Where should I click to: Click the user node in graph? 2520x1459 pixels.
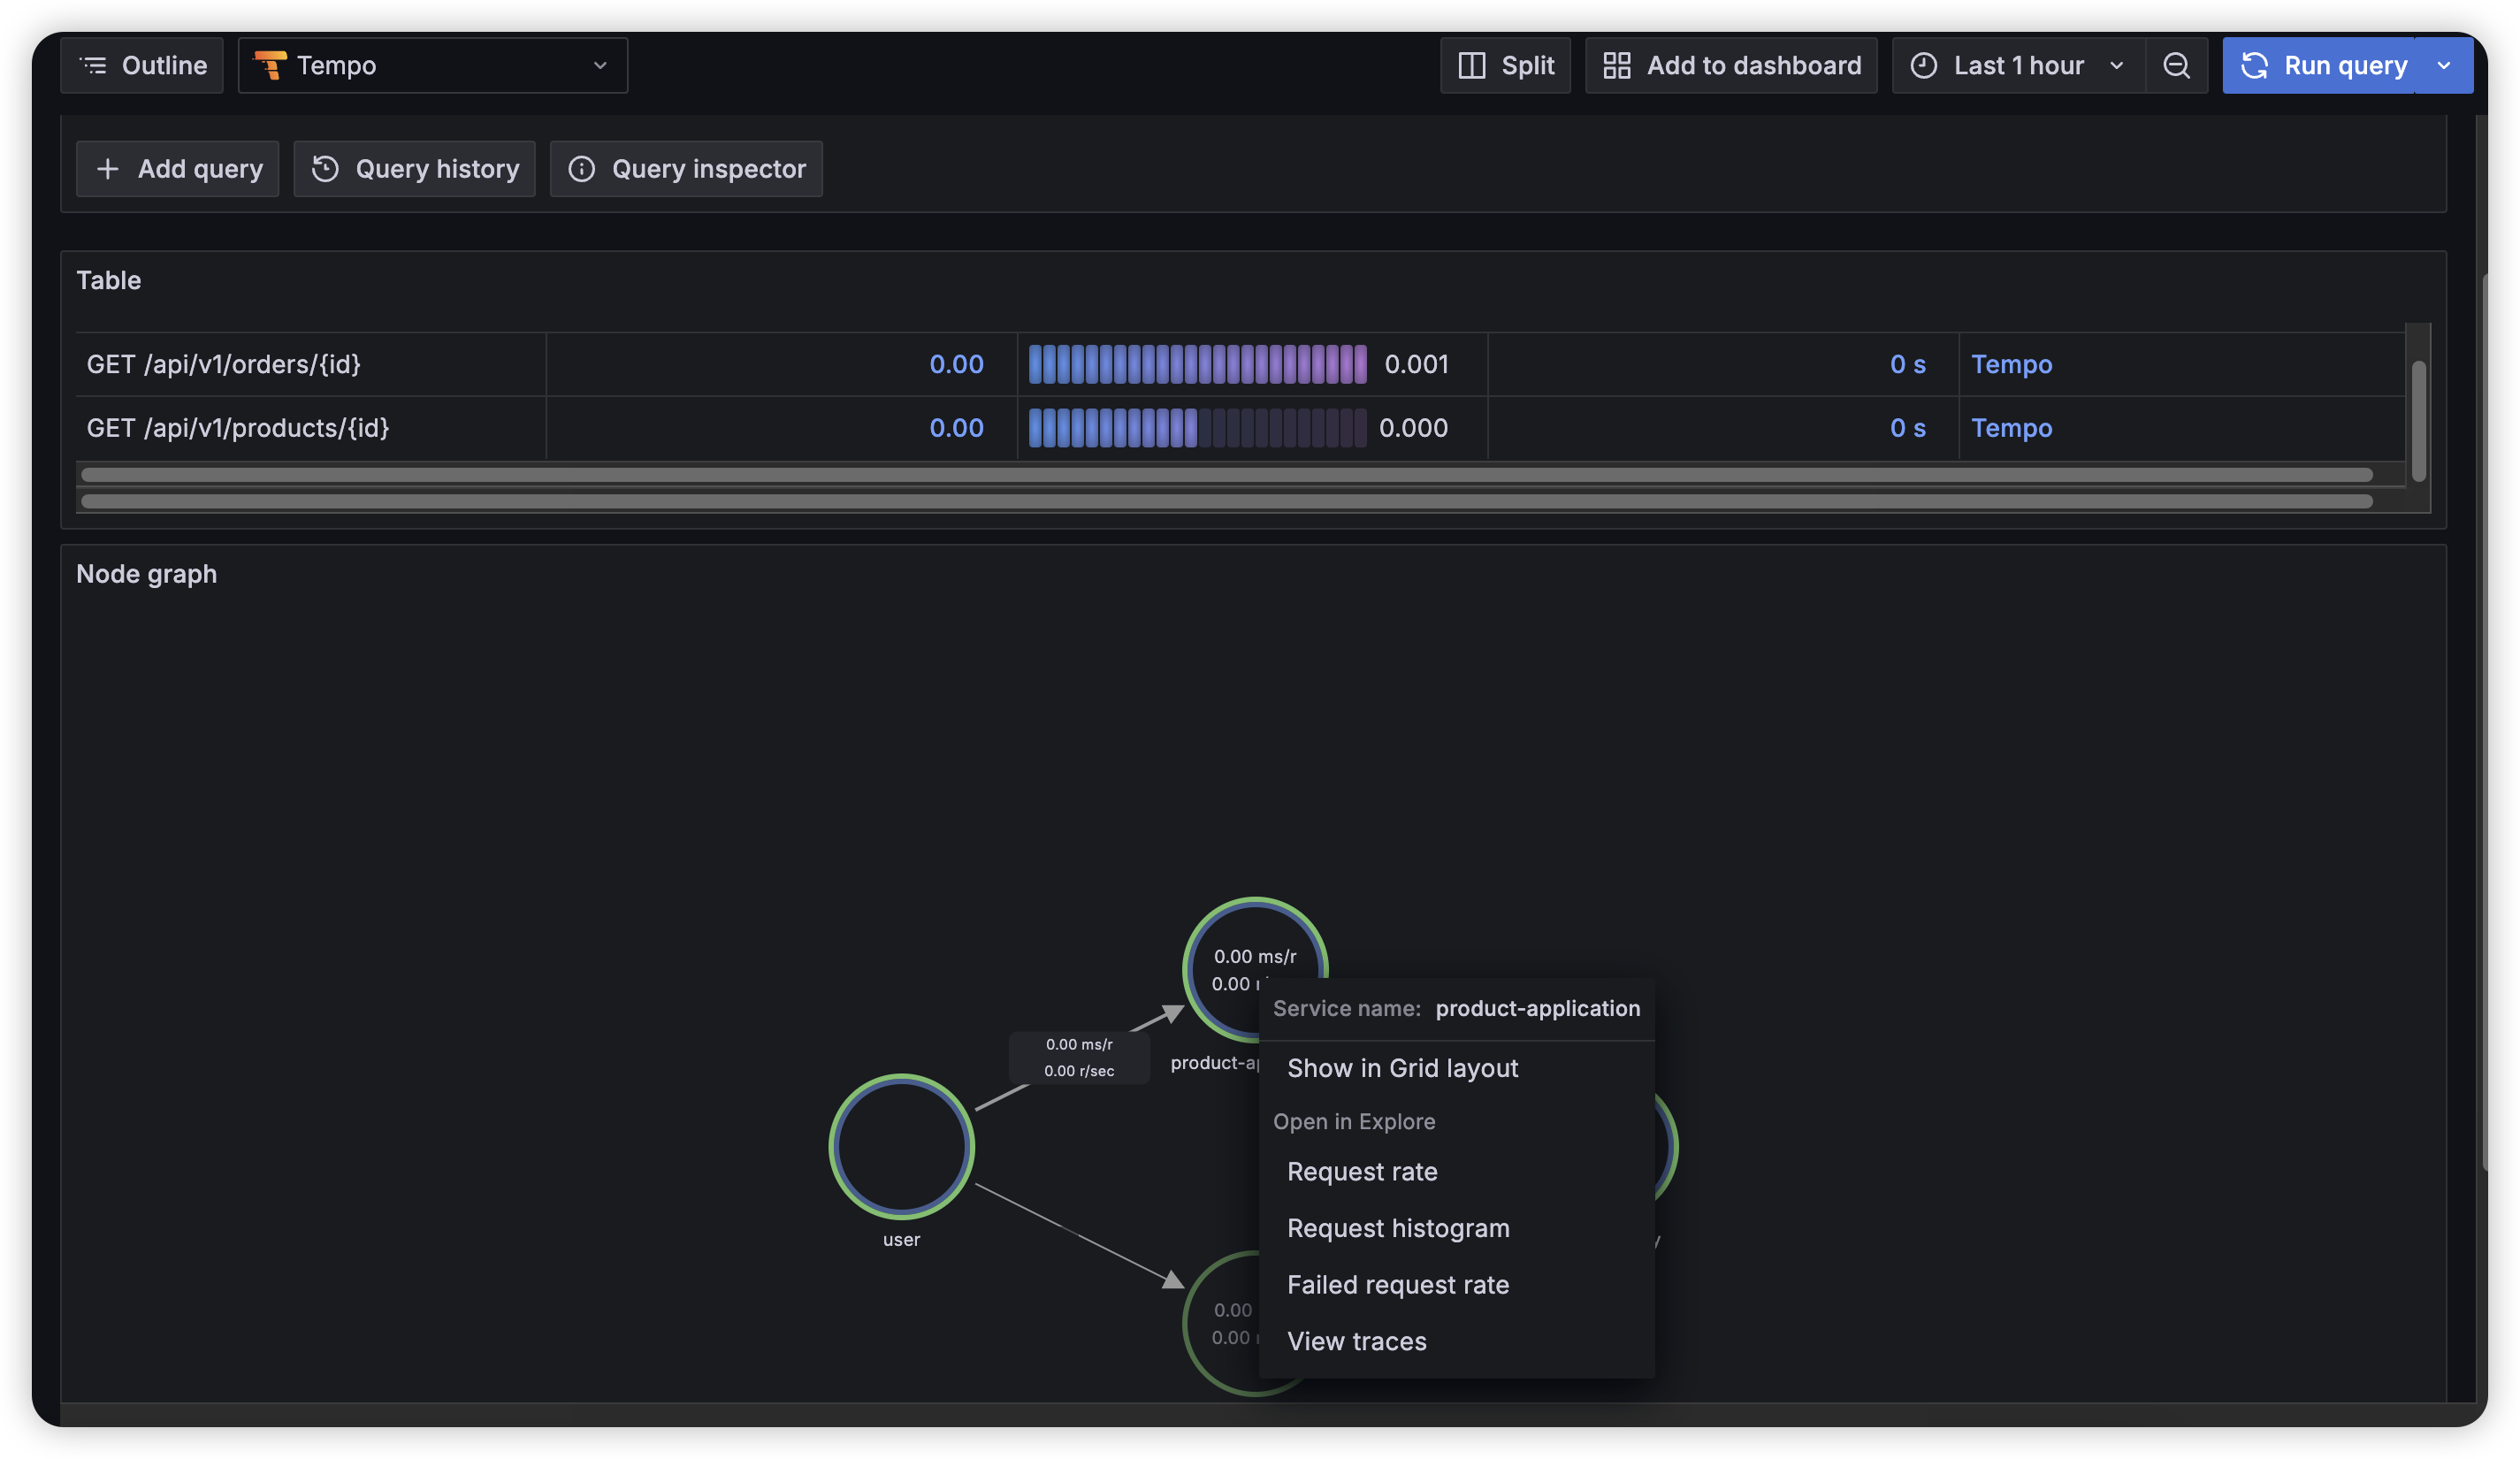click(x=901, y=1147)
